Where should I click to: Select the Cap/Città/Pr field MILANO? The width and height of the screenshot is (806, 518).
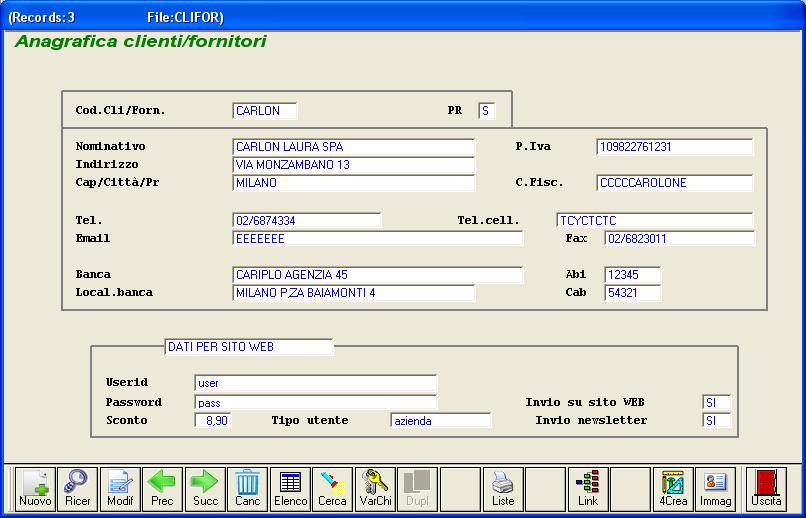(354, 183)
